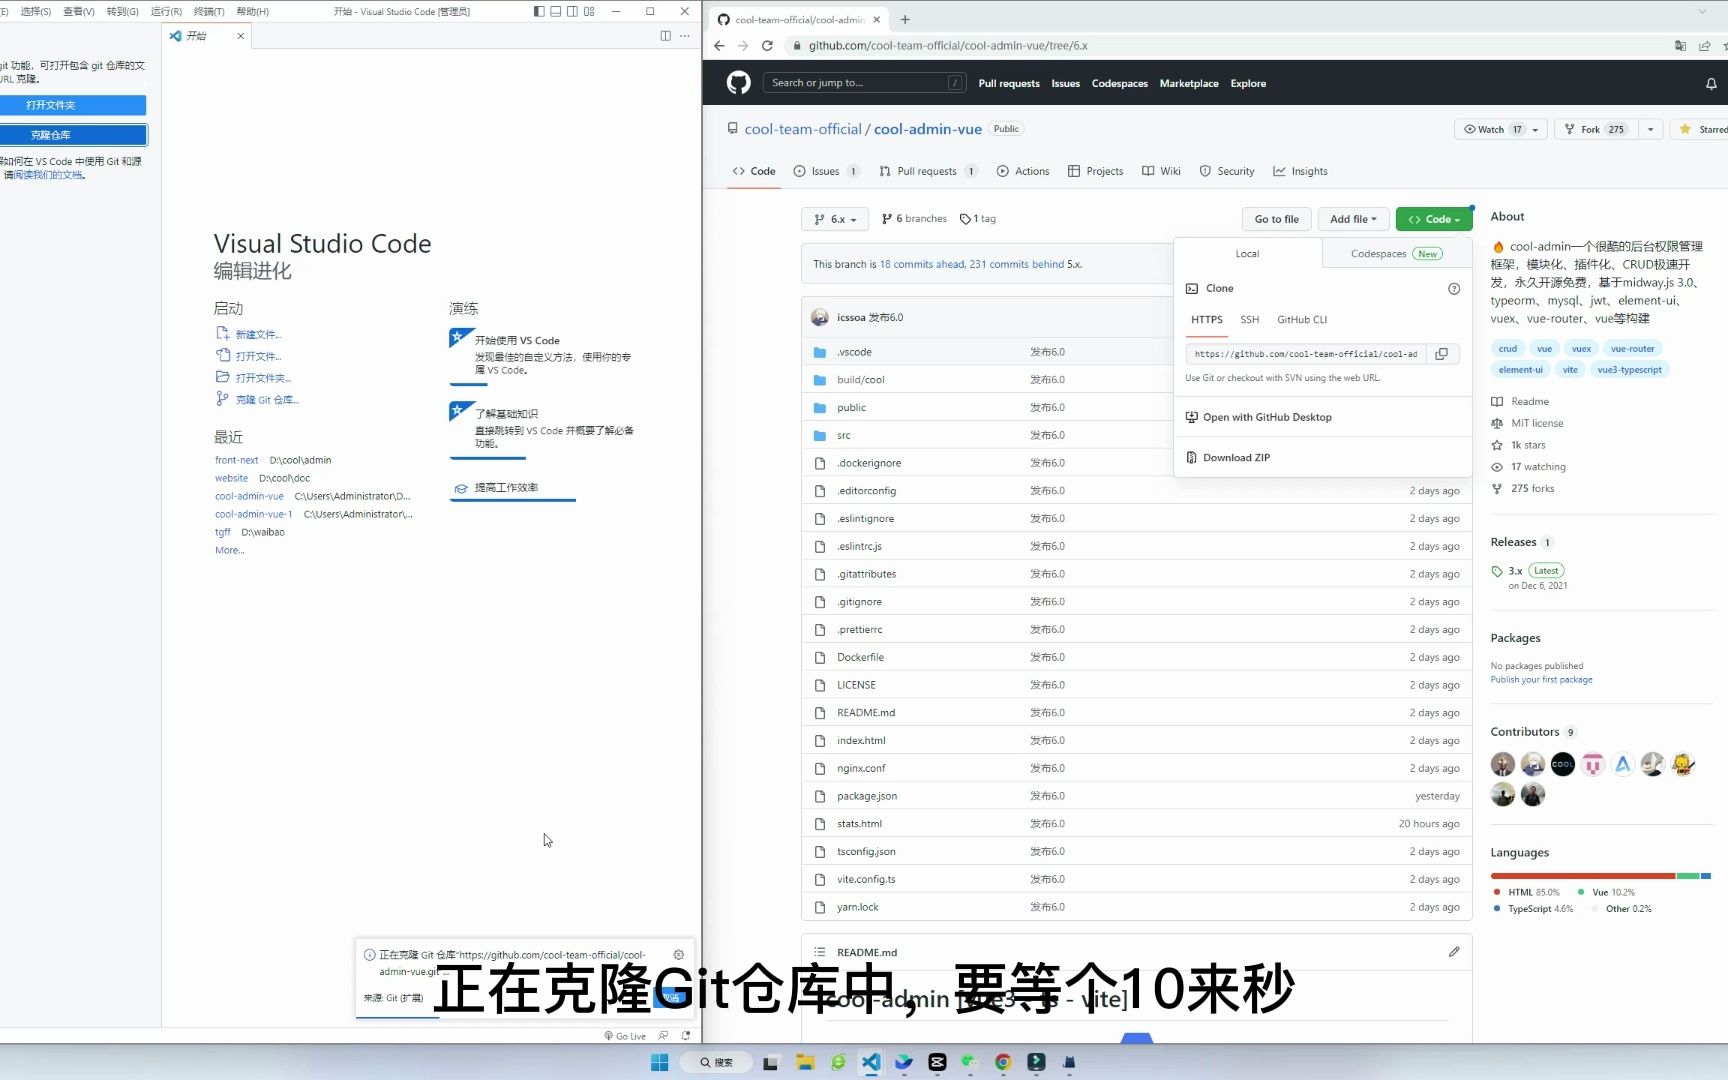Focus the browser address bar URL
The height and width of the screenshot is (1080, 1728).
pos(947,45)
